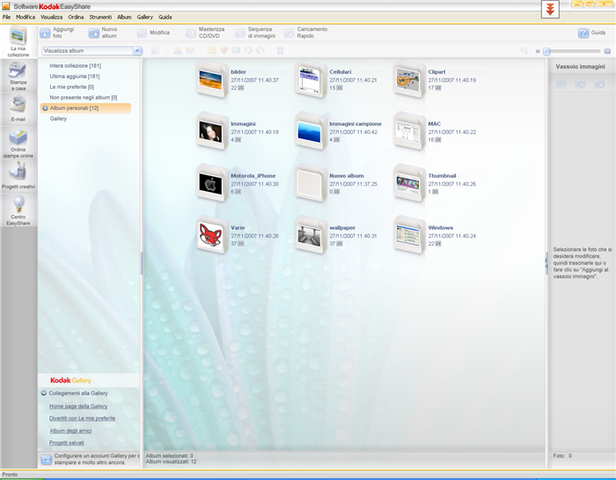This screenshot has height=480, width=616.
Task: Select the Cellulari album thumbnail
Action: [310, 80]
